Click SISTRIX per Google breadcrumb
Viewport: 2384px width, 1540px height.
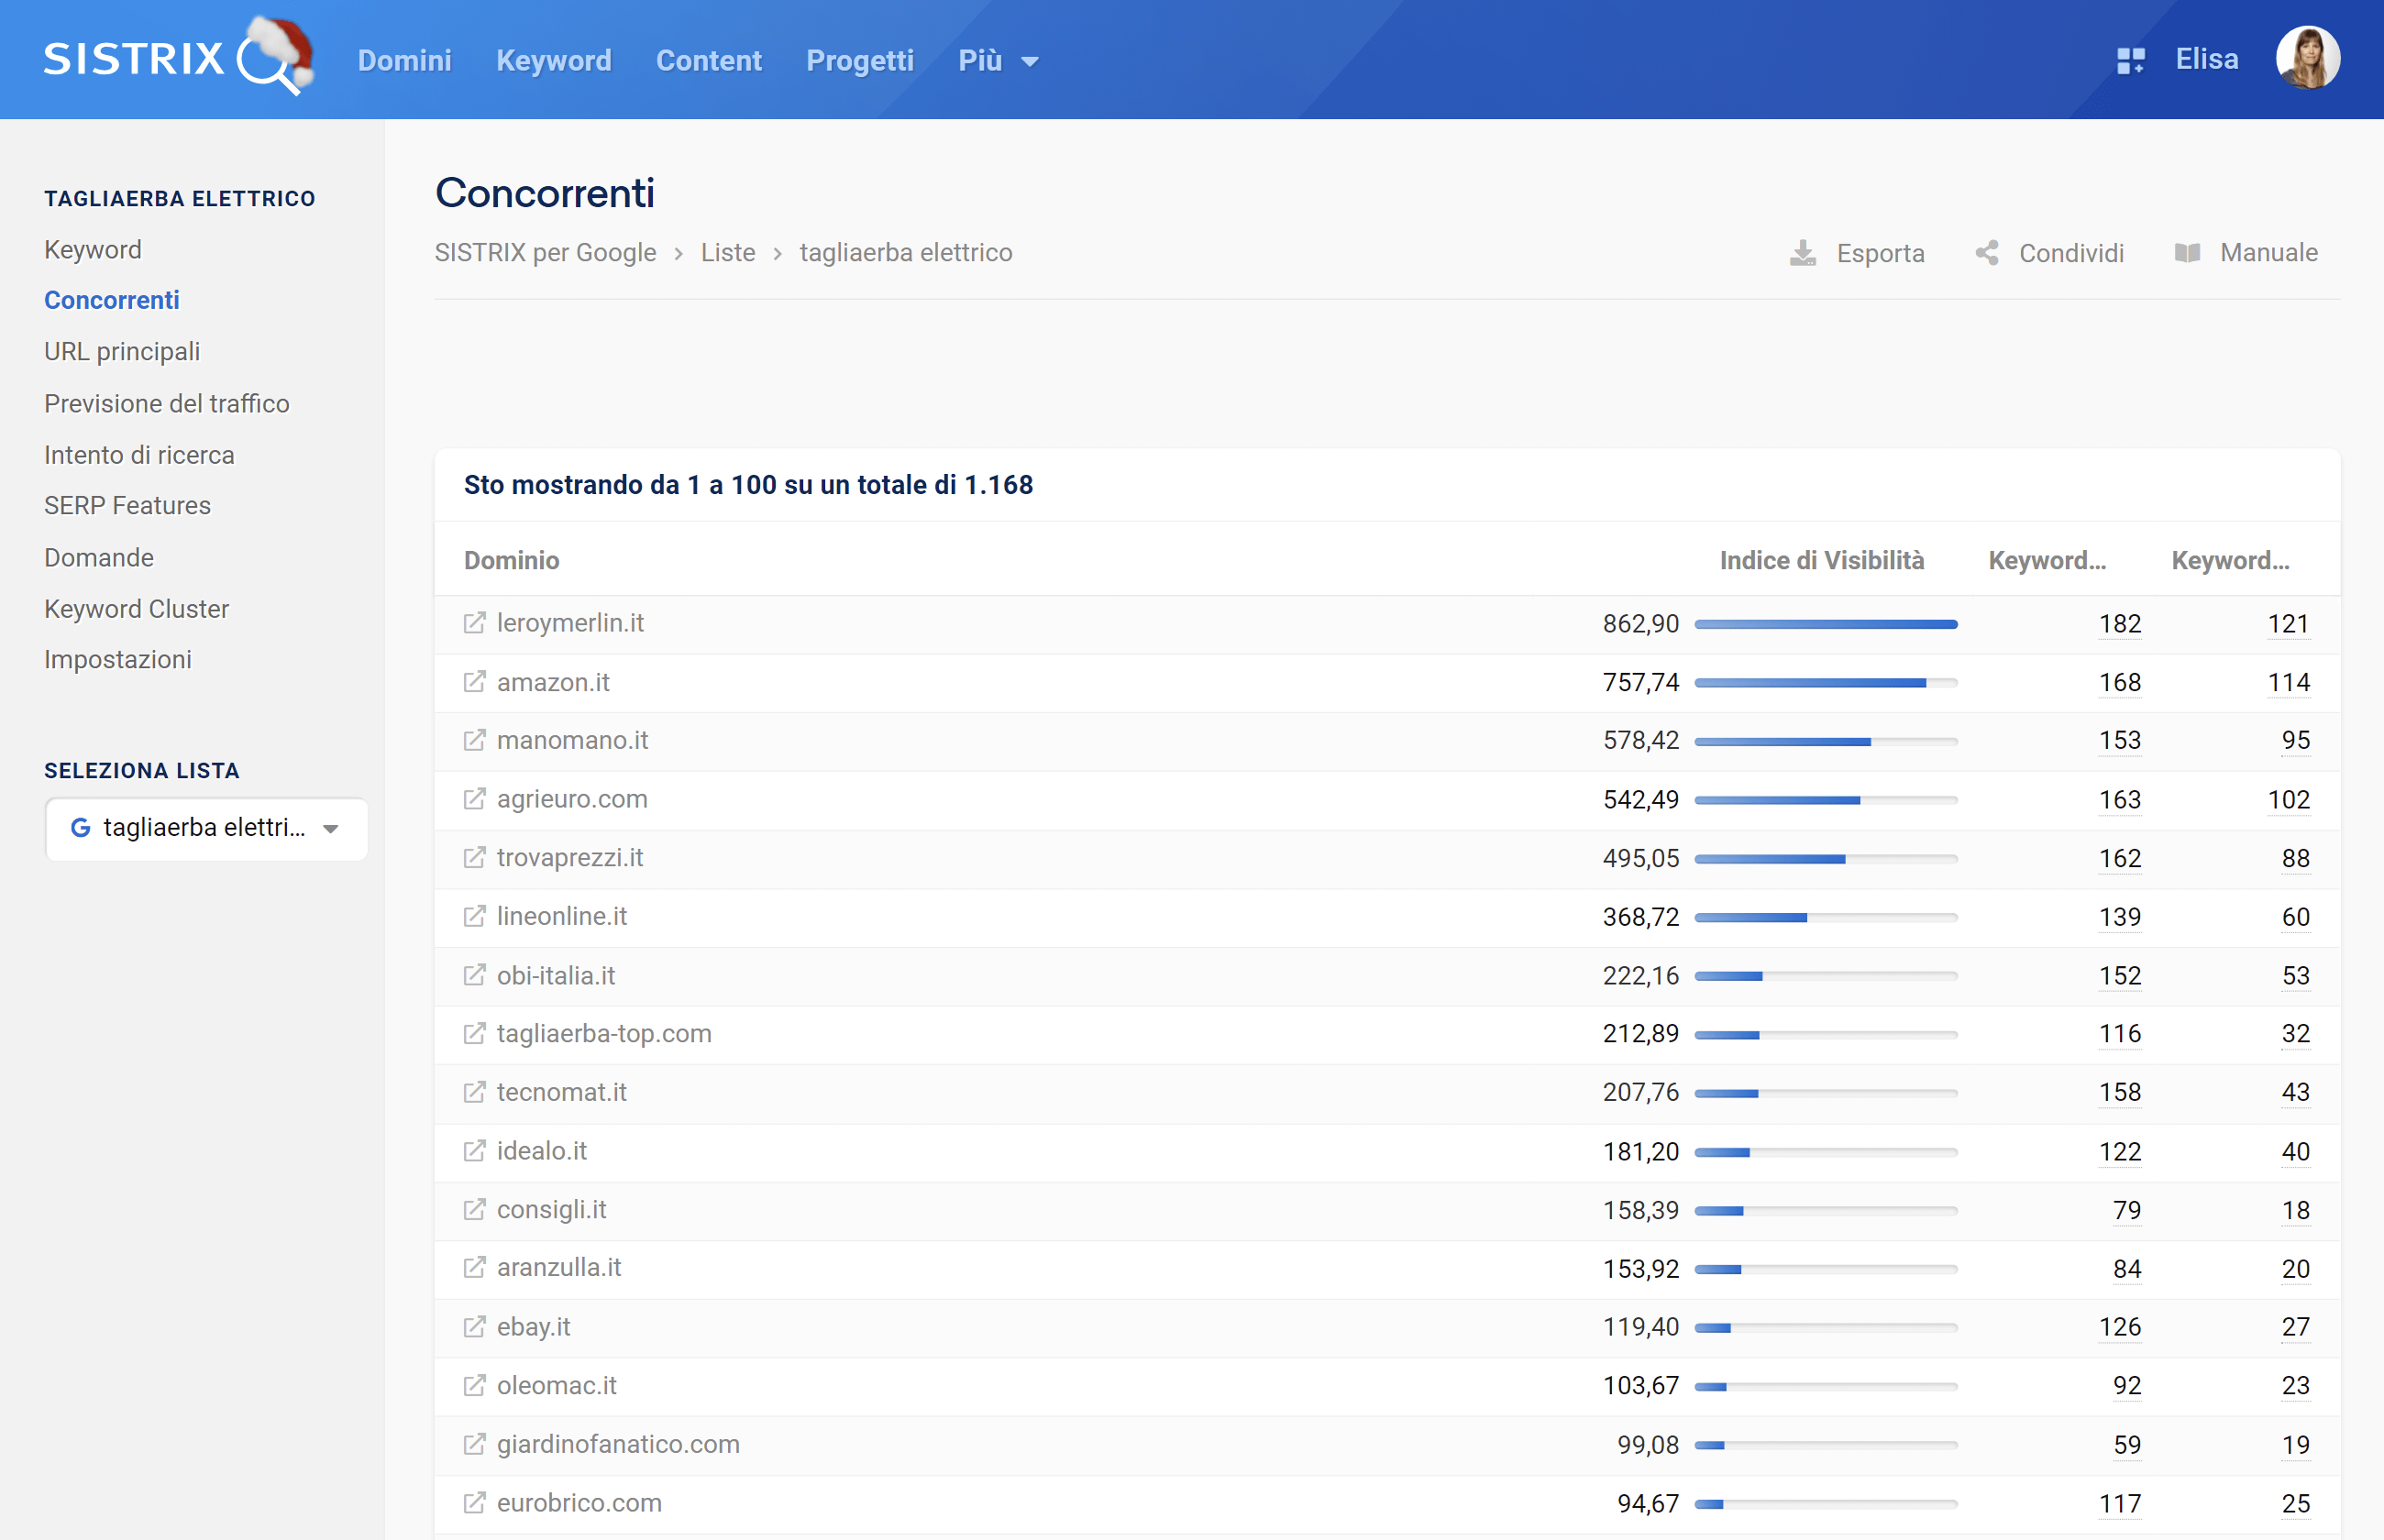pyautogui.click(x=545, y=253)
